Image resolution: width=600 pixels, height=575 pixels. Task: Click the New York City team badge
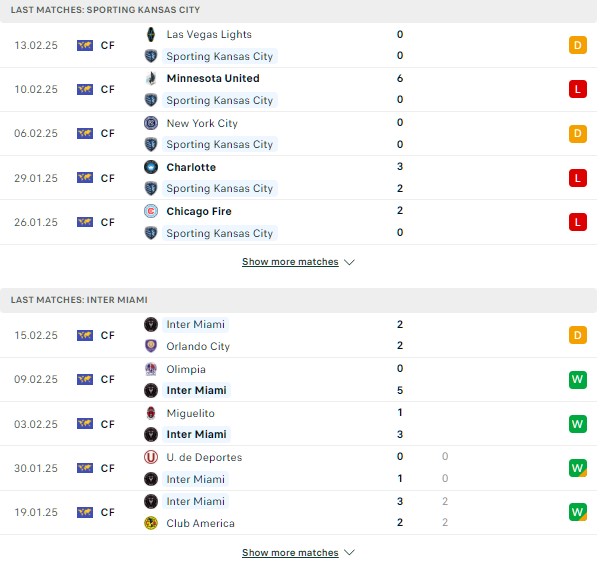click(151, 123)
